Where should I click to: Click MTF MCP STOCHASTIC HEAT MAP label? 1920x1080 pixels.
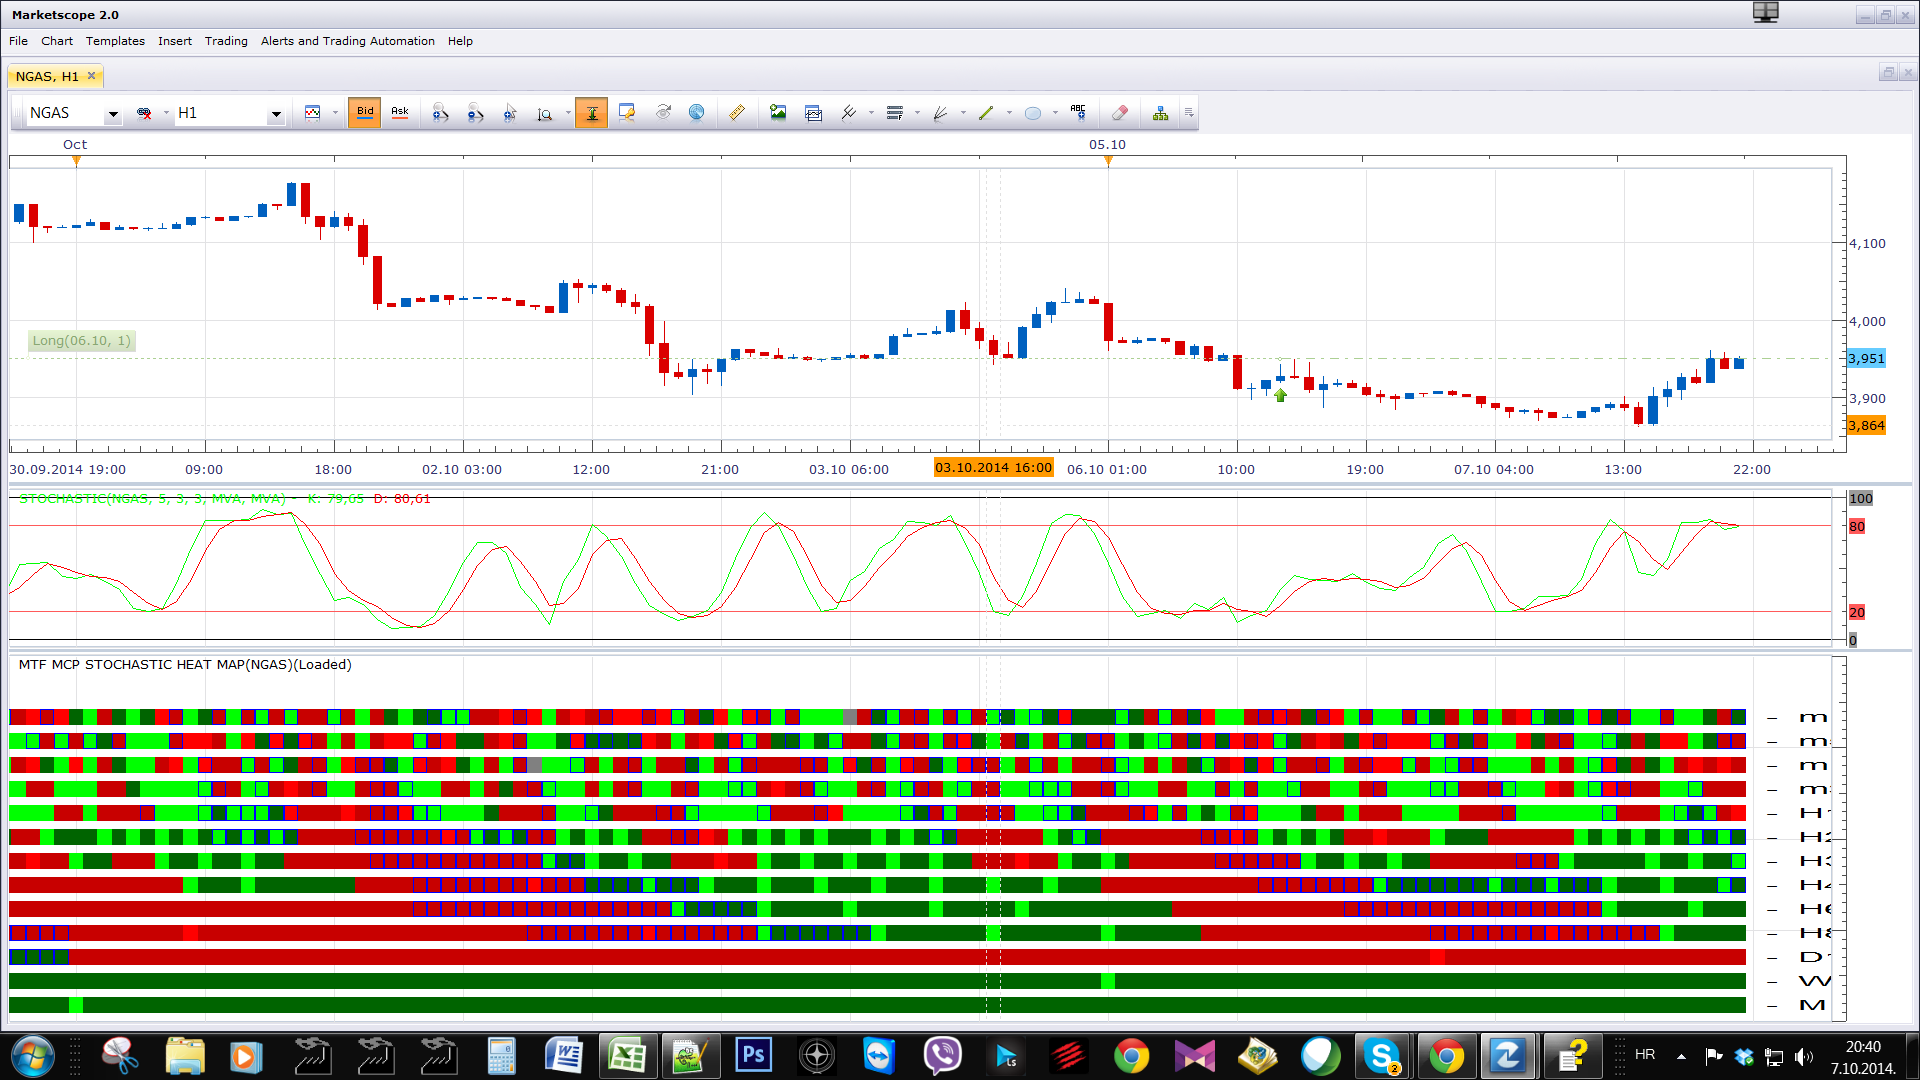[x=185, y=664]
